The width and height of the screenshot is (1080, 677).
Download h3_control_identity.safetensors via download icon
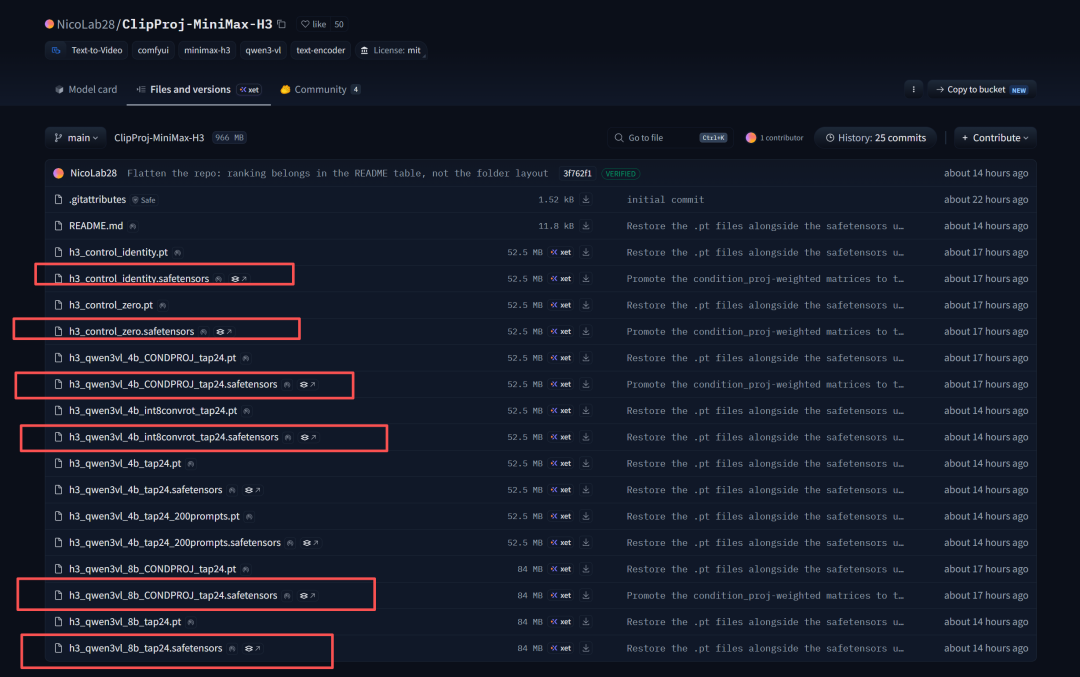pyautogui.click(x=586, y=279)
